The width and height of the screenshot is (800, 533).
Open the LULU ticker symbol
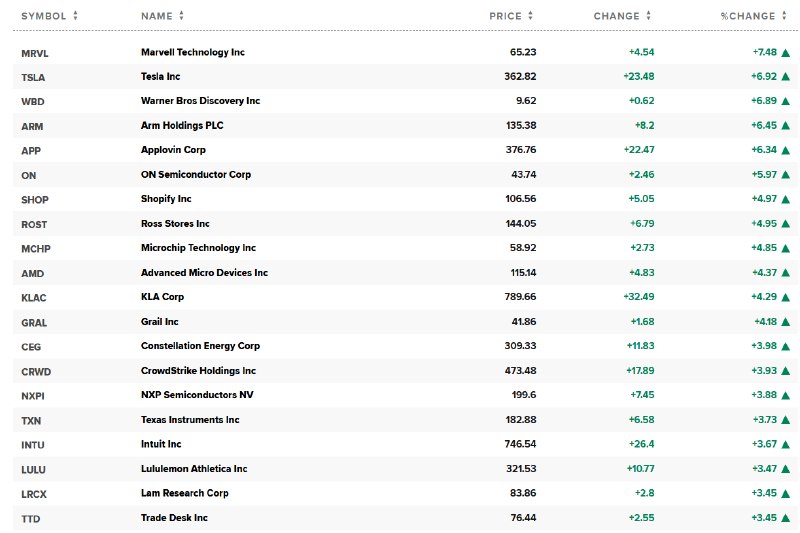click(x=33, y=470)
